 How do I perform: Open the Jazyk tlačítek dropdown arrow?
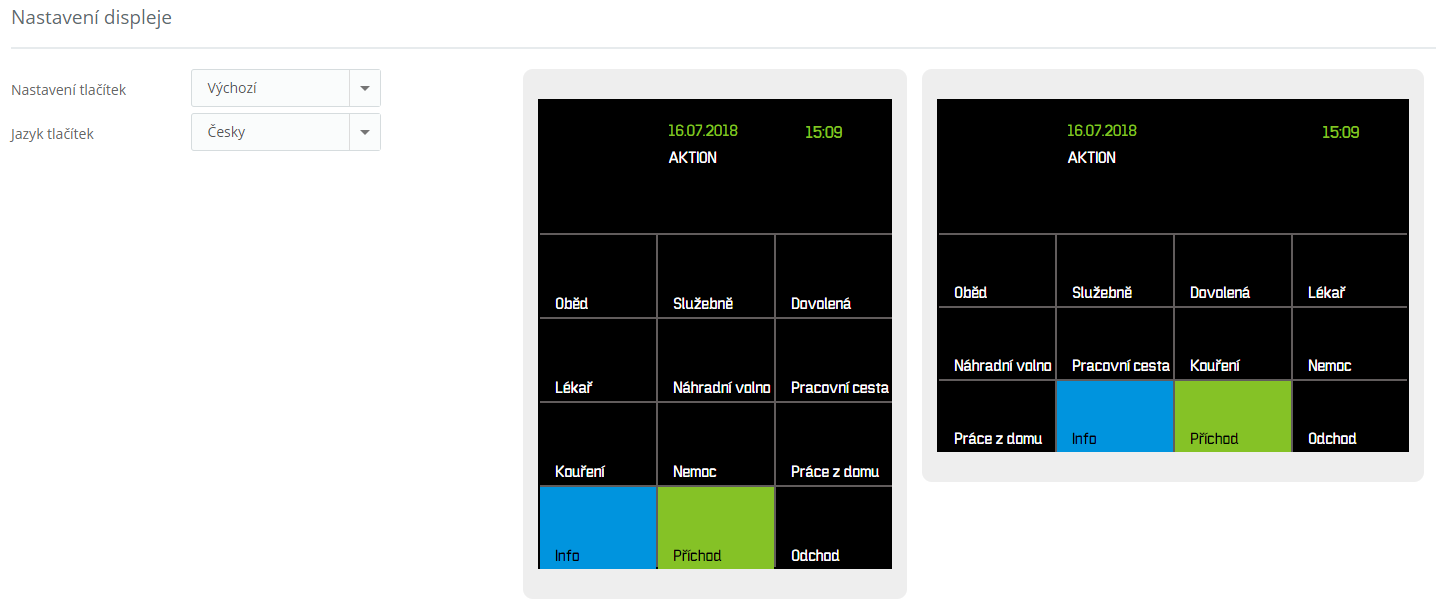pyautogui.click(x=364, y=132)
